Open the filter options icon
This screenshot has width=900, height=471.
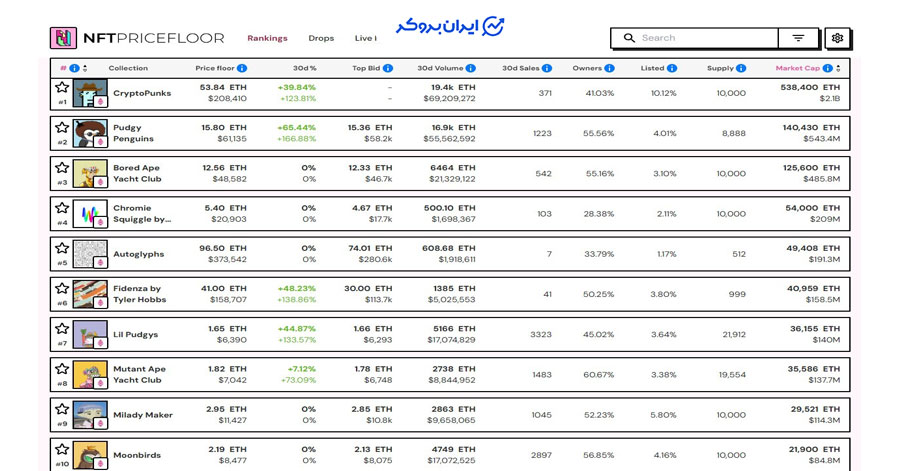[x=798, y=38]
